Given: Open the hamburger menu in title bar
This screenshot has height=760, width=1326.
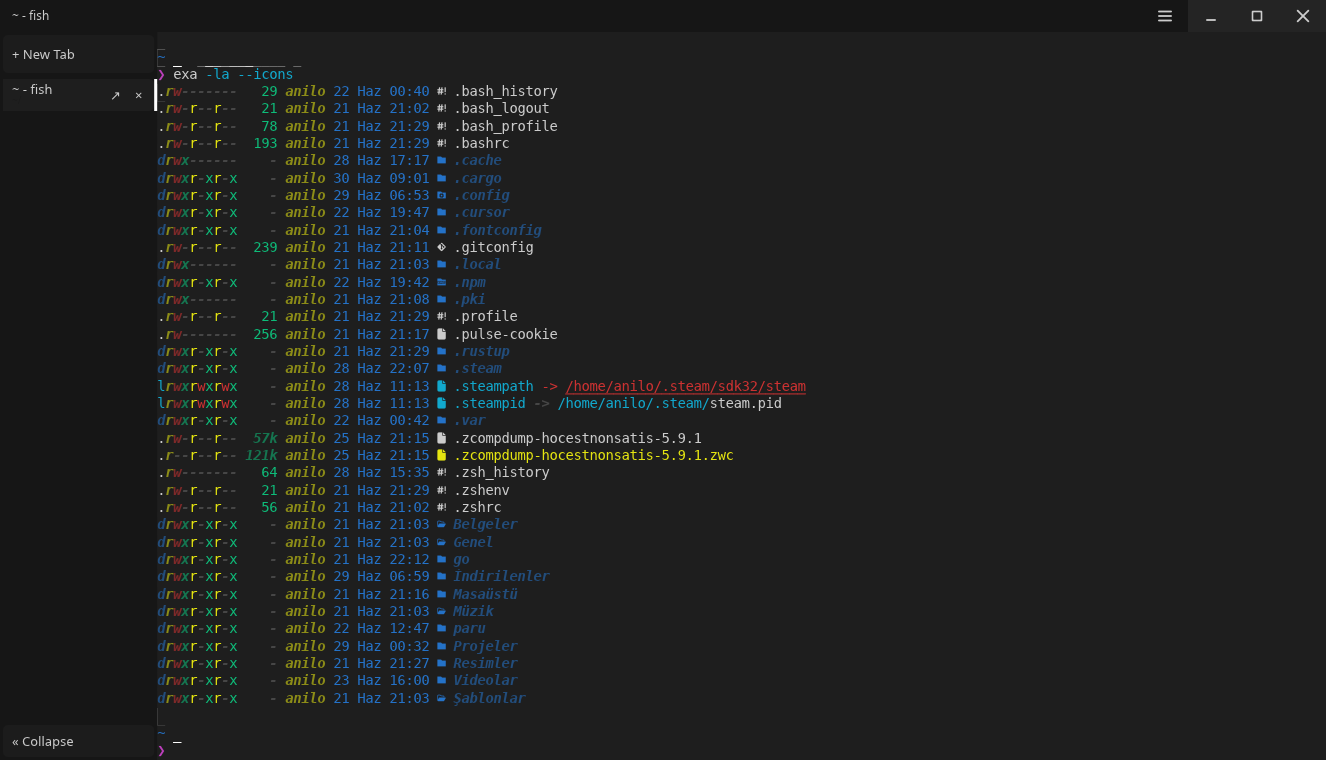Looking at the screenshot, I should pyautogui.click(x=1165, y=16).
